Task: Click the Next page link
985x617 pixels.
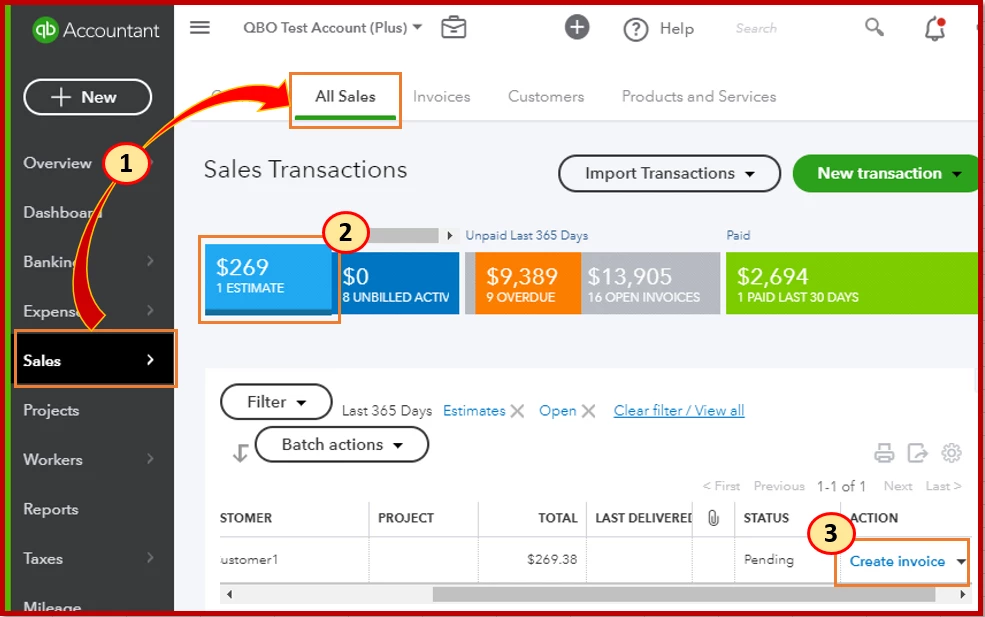Action: (x=898, y=486)
